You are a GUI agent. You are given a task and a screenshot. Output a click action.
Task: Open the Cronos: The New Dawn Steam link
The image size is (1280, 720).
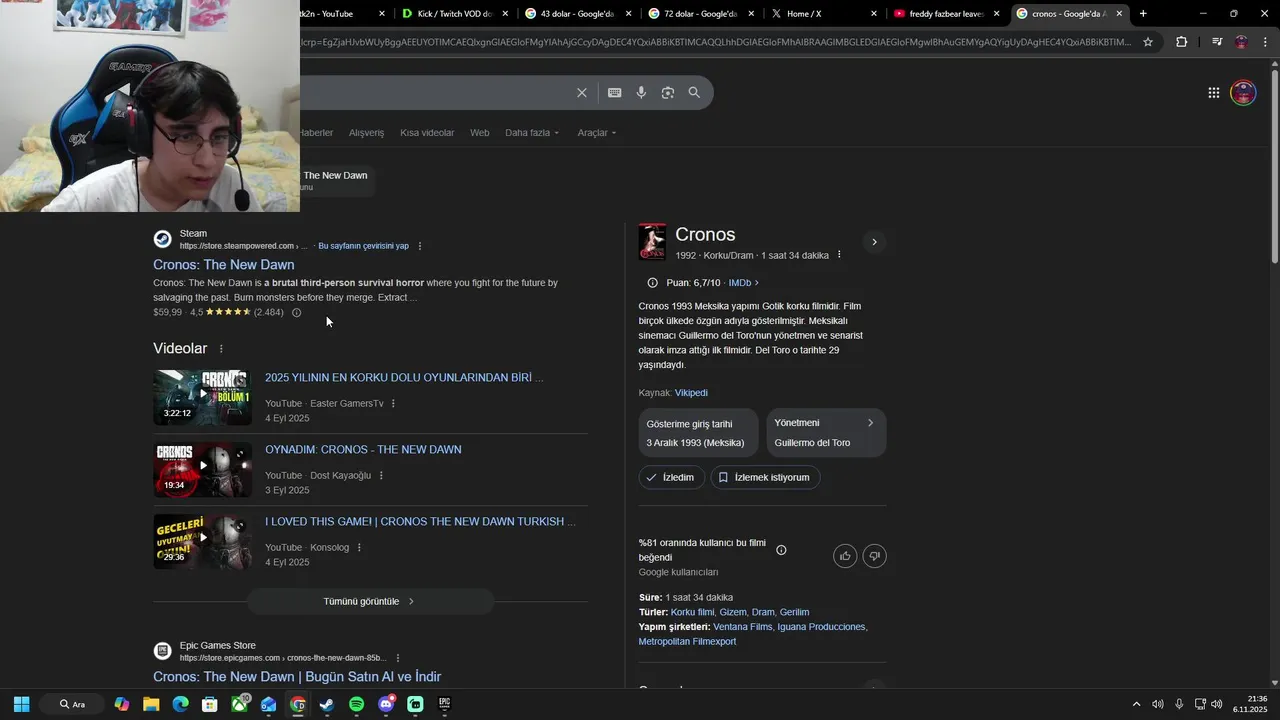click(224, 265)
